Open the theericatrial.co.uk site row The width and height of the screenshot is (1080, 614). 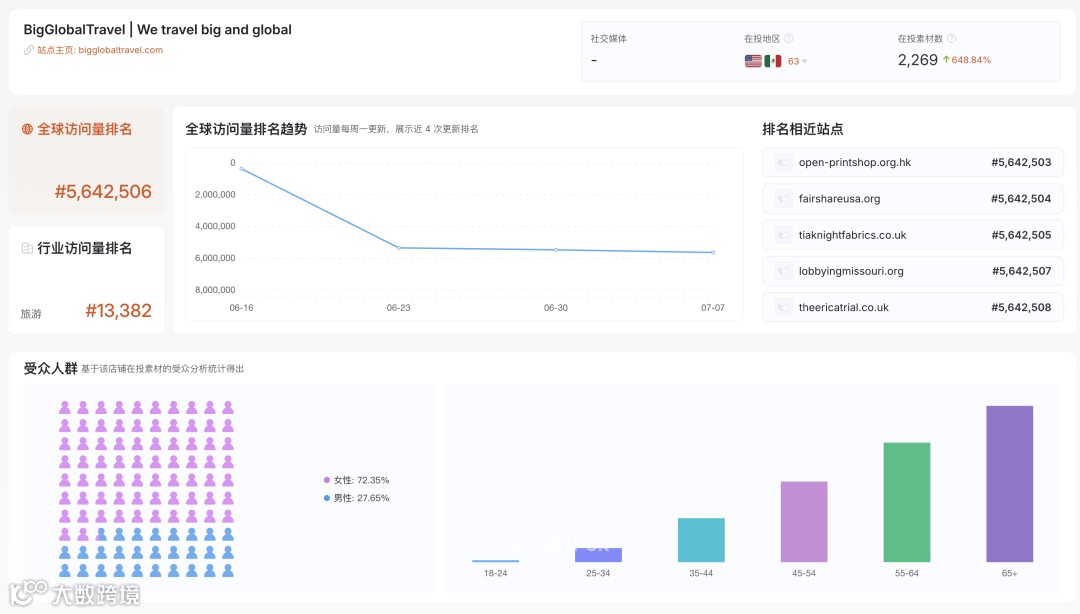(x=913, y=307)
